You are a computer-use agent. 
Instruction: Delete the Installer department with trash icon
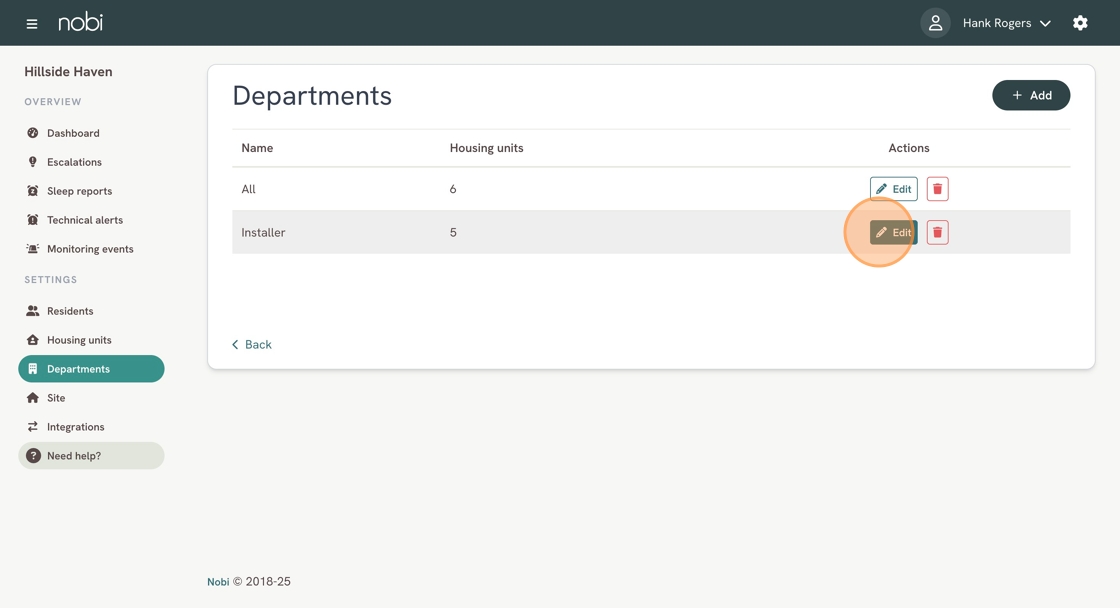pyautogui.click(x=937, y=232)
